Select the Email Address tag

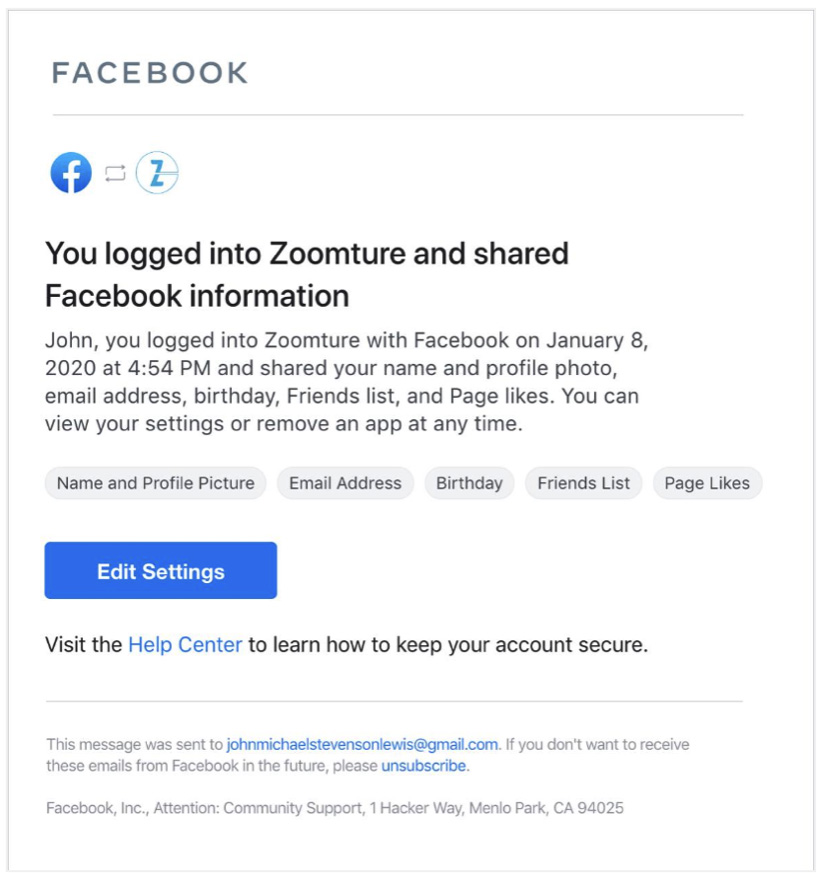tap(345, 483)
